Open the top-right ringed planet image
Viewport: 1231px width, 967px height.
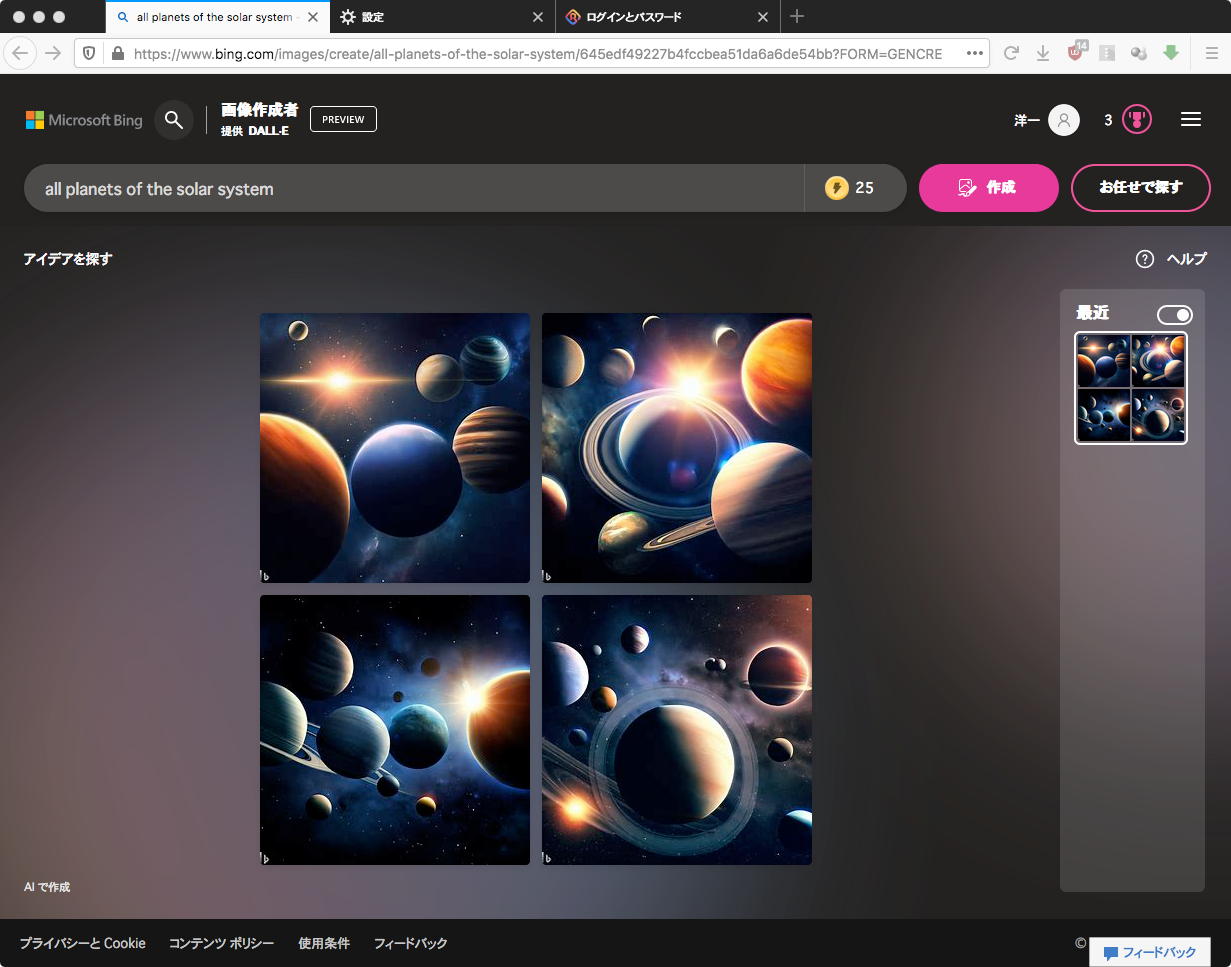(677, 448)
